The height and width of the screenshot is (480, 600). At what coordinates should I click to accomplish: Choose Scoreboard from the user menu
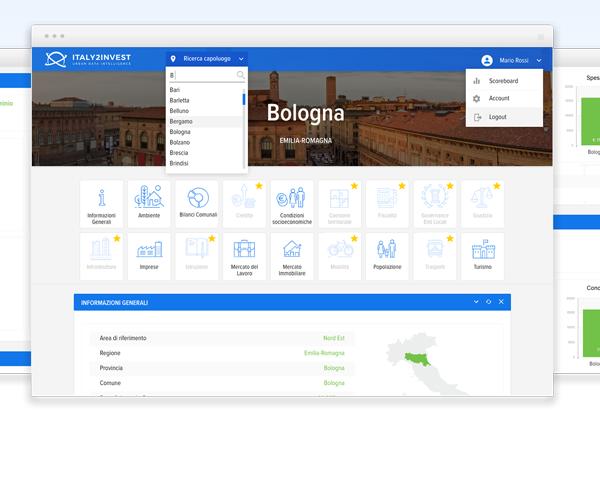pos(503,81)
